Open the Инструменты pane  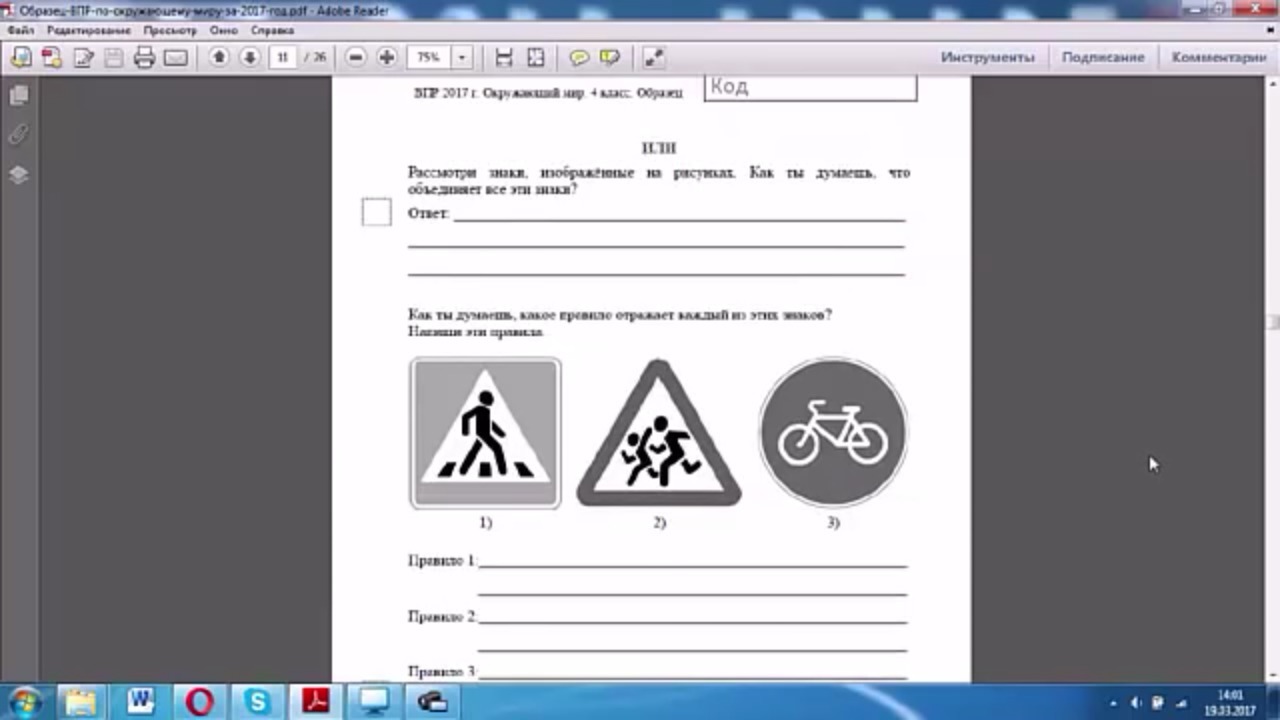(987, 58)
